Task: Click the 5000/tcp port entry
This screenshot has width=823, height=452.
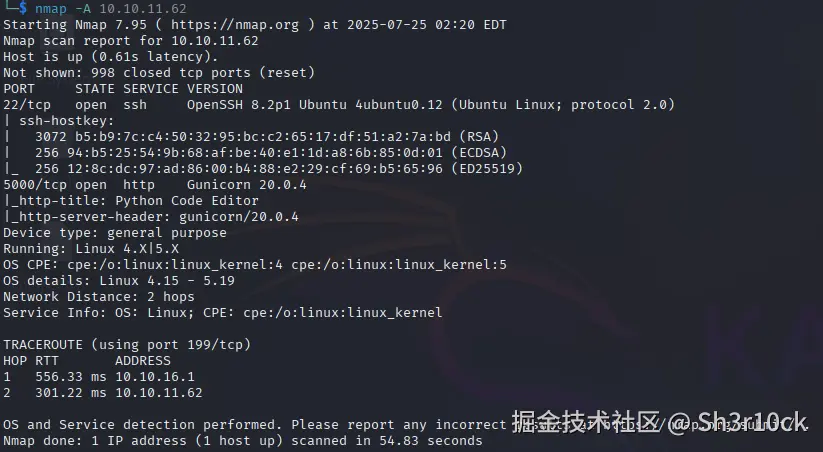Action: point(35,185)
